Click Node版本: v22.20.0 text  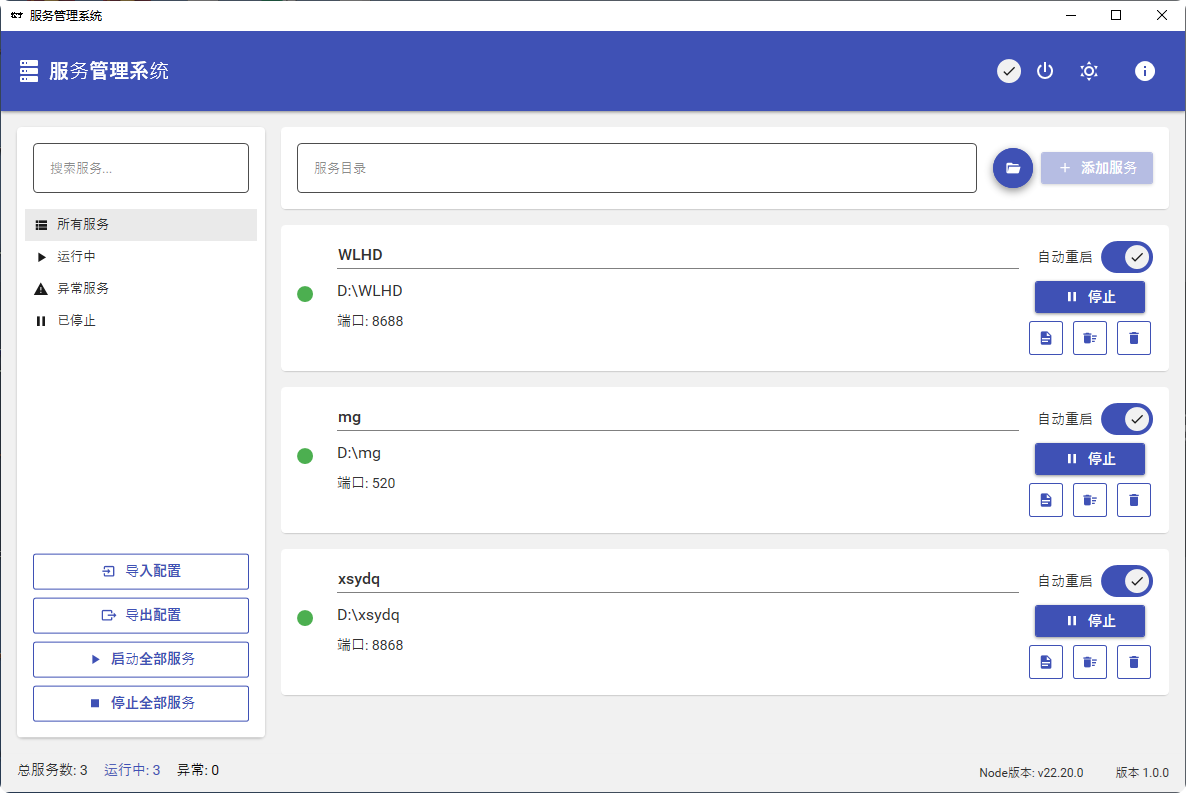(x=1031, y=773)
